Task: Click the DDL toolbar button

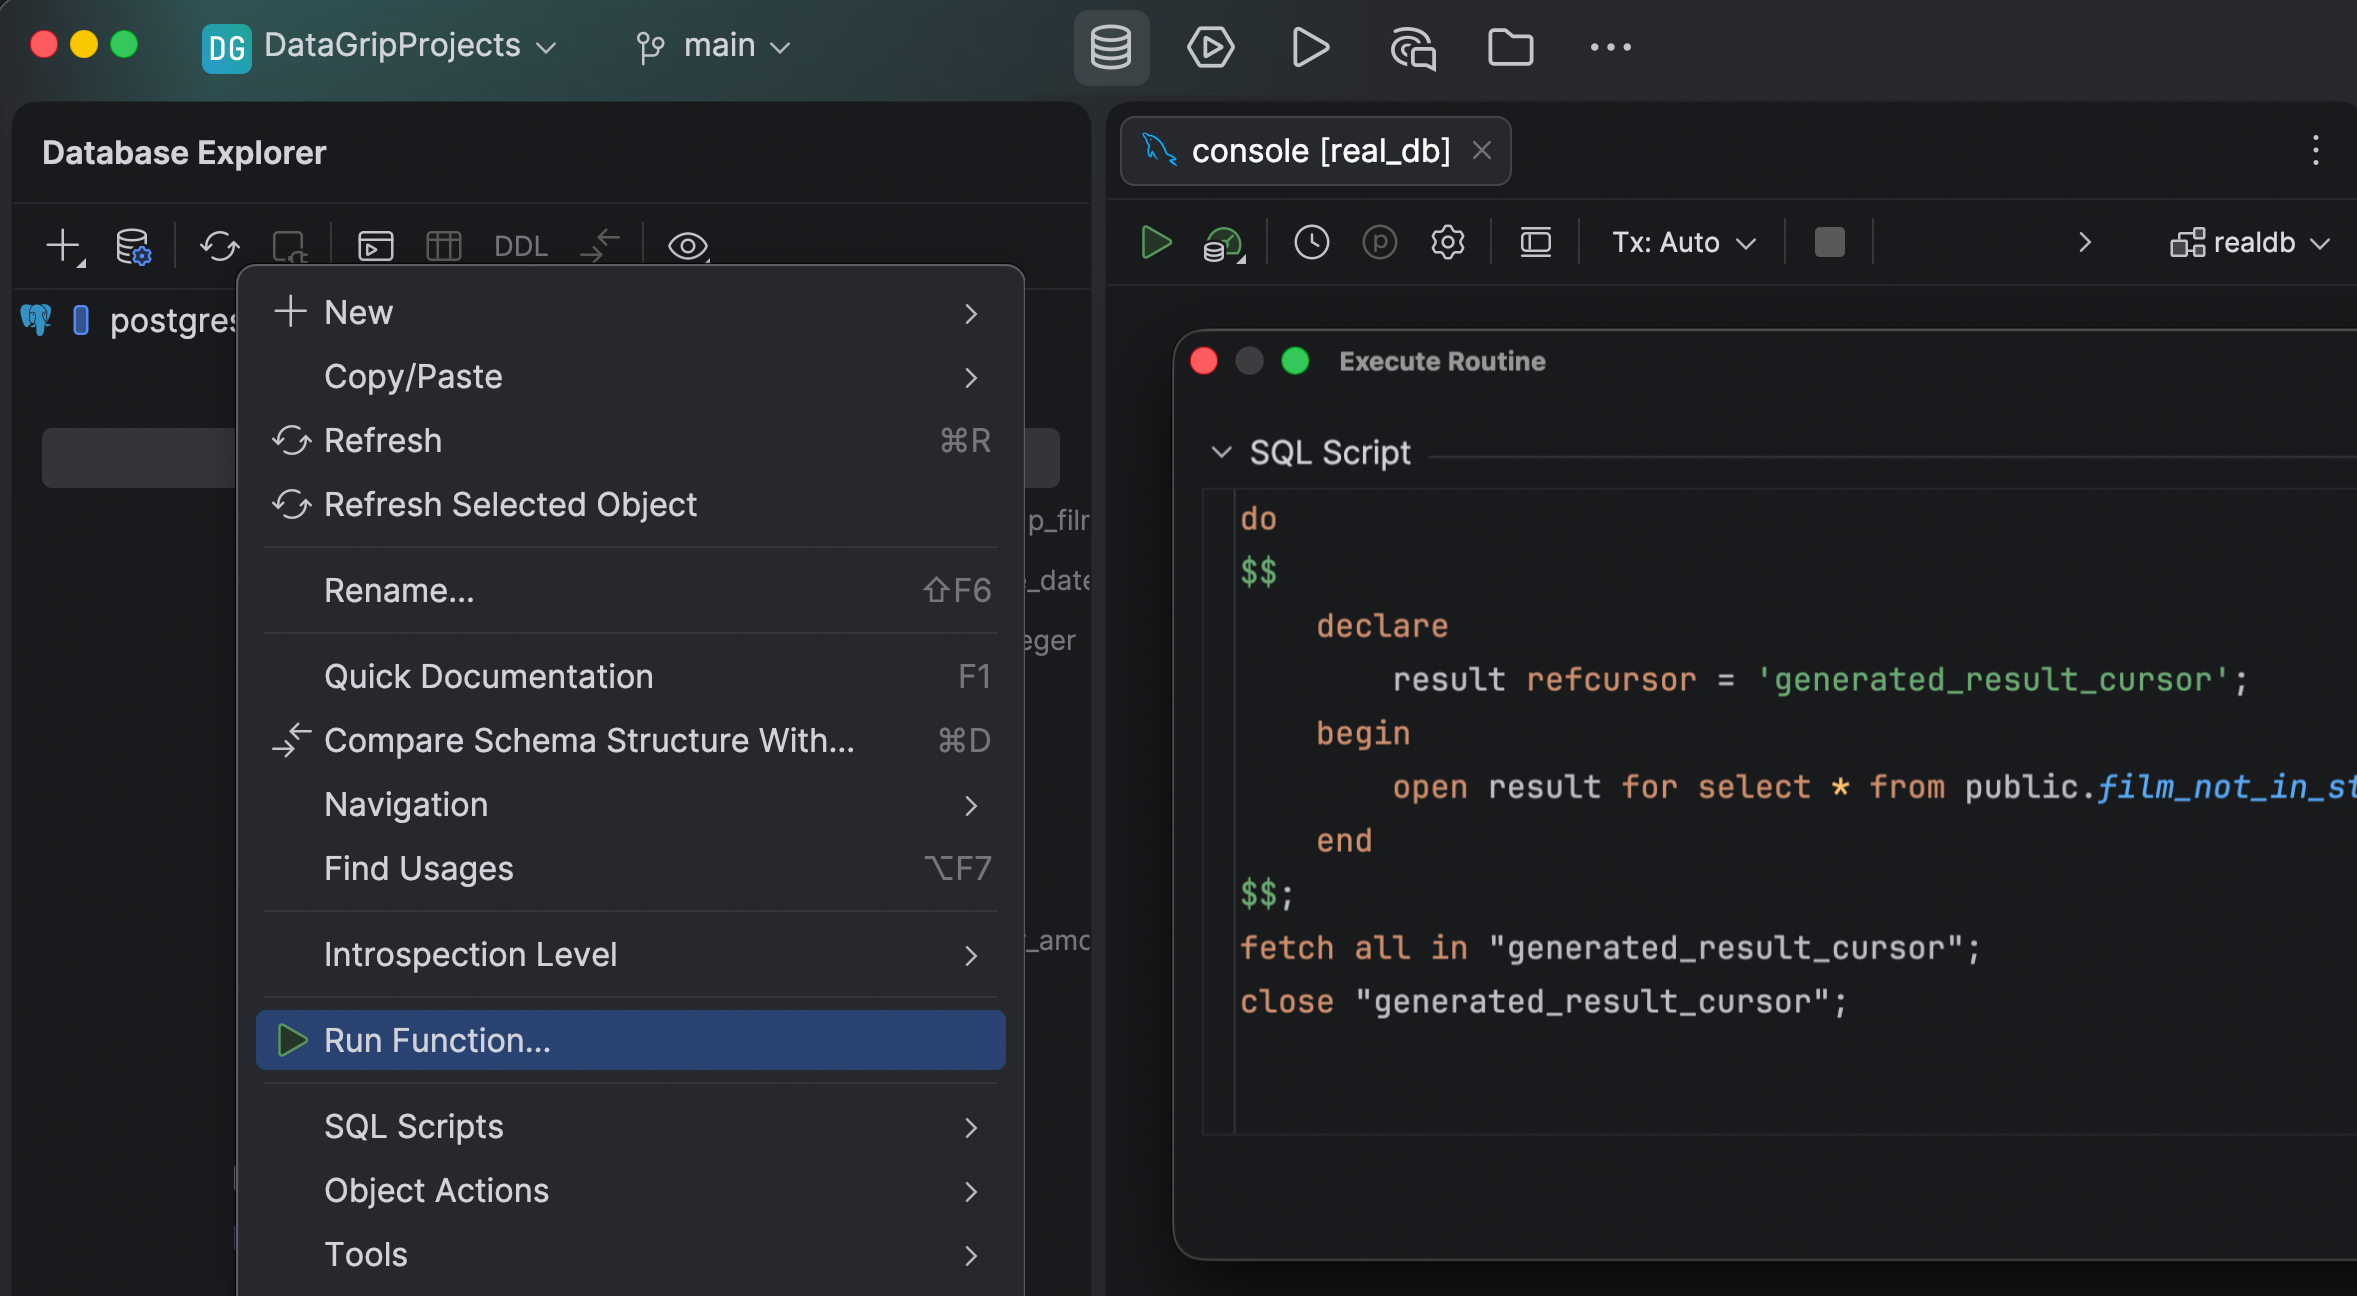Action: (x=520, y=246)
